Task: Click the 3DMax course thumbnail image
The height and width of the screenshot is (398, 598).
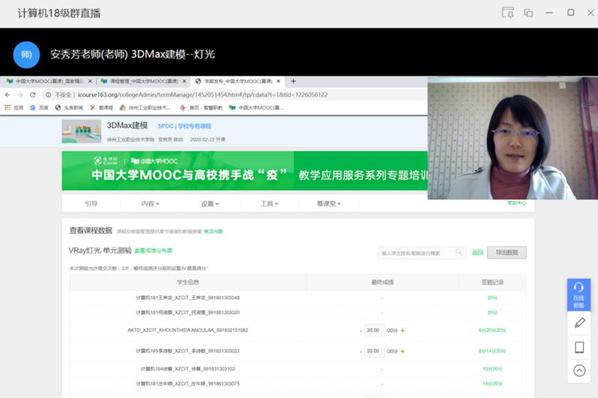Action: (x=82, y=131)
